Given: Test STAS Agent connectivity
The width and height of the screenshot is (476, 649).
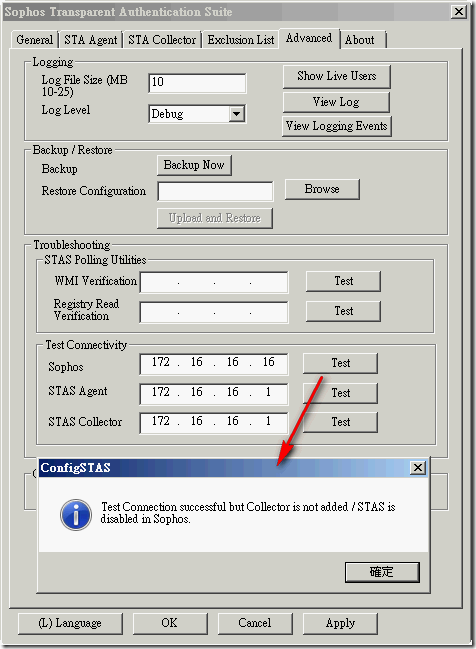Looking at the screenshot, I should 340,393.
